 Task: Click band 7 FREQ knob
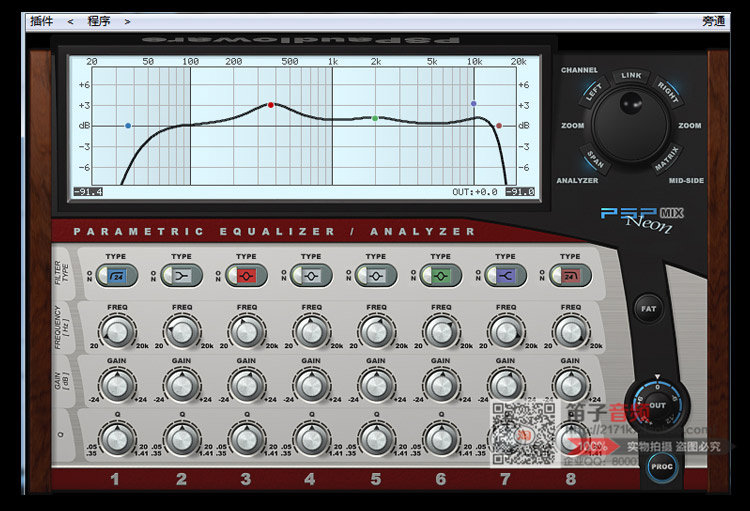506,332
